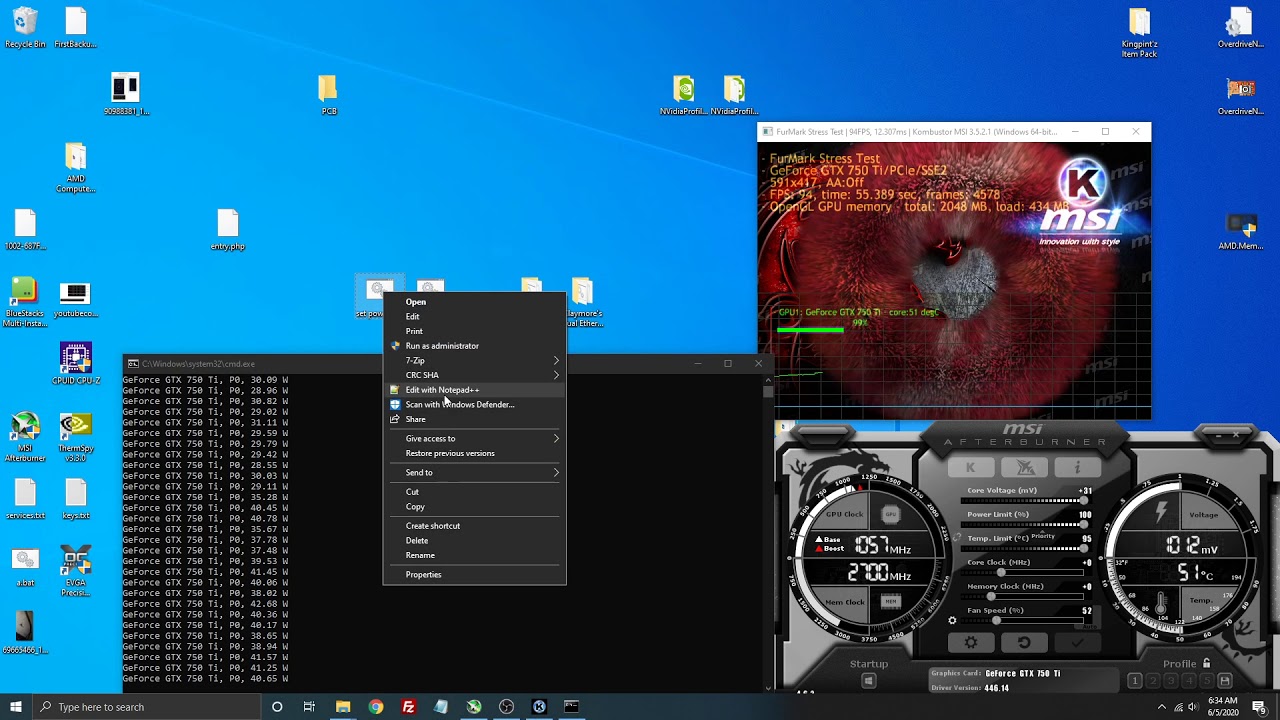The width and height of the screenshot is (1280, 720).
Task: Expand Give access to submenu
Action: click(x=475, y=438)
